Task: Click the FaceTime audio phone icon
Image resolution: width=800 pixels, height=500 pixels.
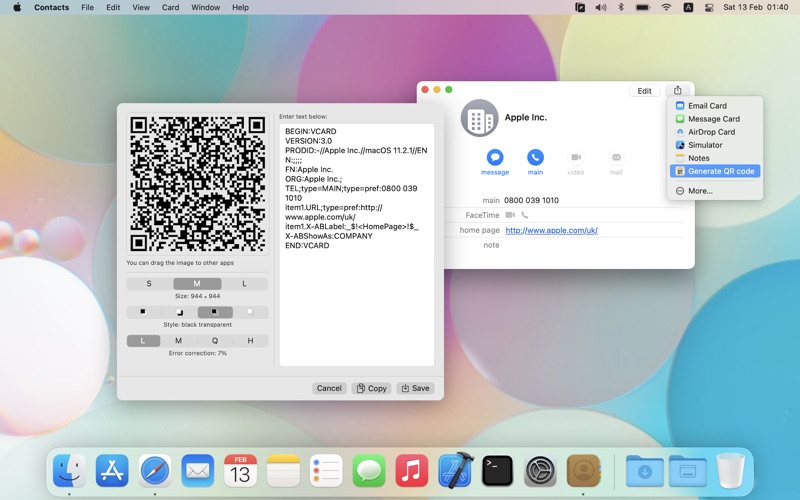Action: pos(524,215)
